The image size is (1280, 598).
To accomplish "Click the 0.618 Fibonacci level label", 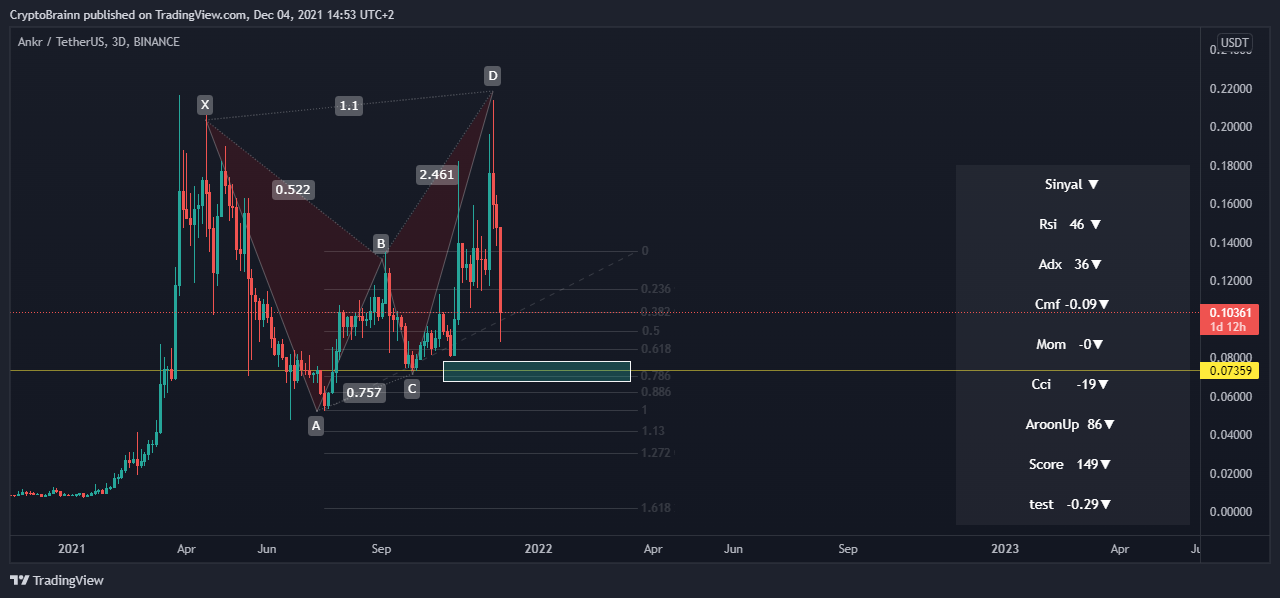I will tap(656, 349).
